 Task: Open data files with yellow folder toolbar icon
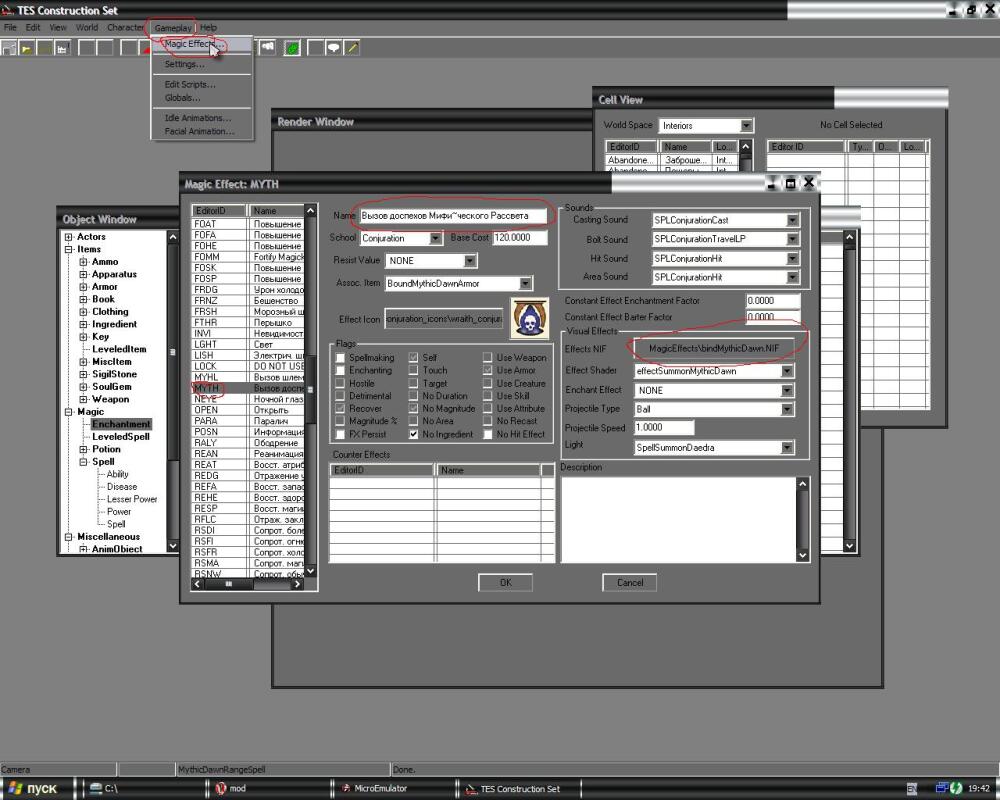coord(27,48)
